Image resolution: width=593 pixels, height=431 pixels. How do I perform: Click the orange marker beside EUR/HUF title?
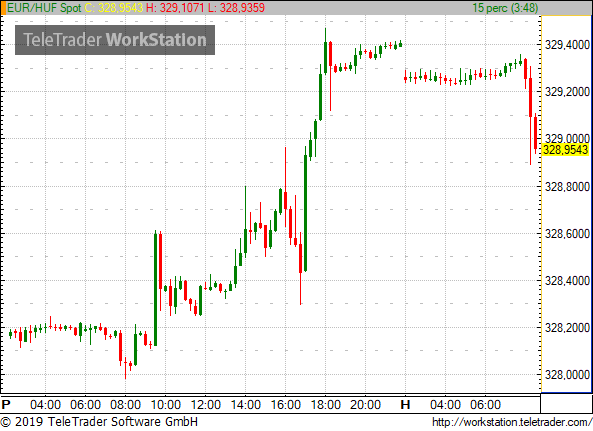[3, 8]
